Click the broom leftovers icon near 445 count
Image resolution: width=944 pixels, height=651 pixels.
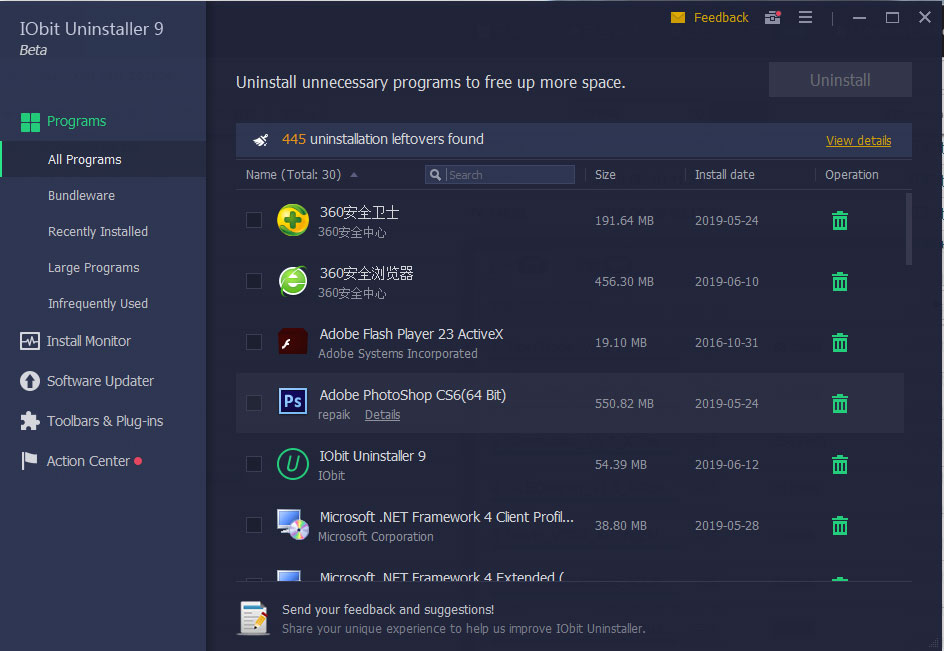coord(260,140)
